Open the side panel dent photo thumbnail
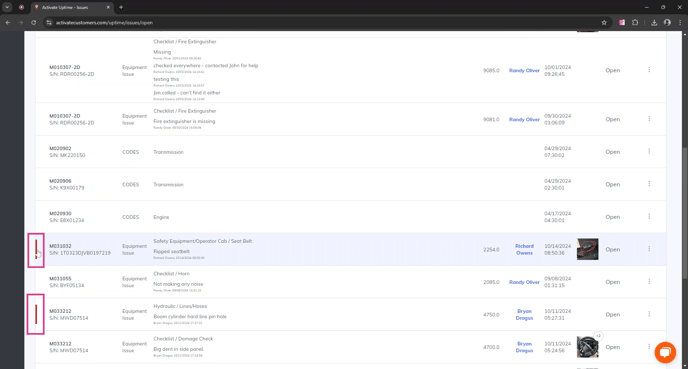This screenshot has width=688, height=369. 587,347
